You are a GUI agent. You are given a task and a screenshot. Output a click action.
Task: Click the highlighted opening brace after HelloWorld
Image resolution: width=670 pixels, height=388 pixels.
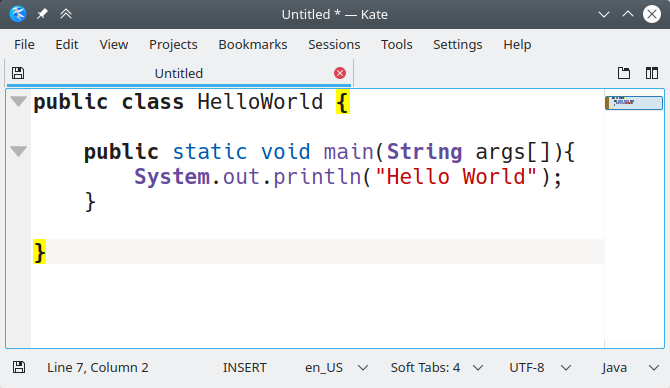click(x=343, y=102)
